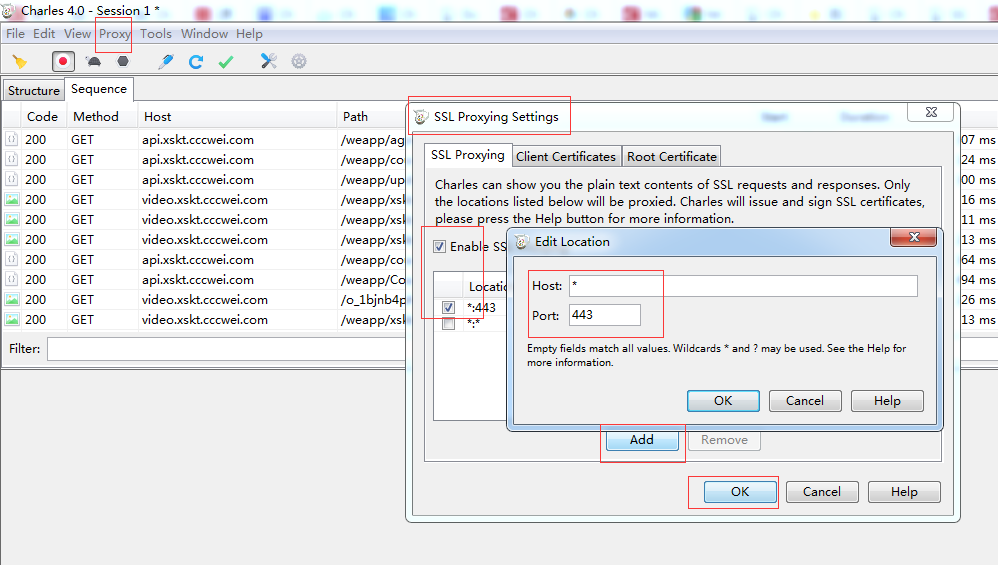The height and width of the screenshot is (565, 998).
Task: Open the Edit menu
Action: 44,34
